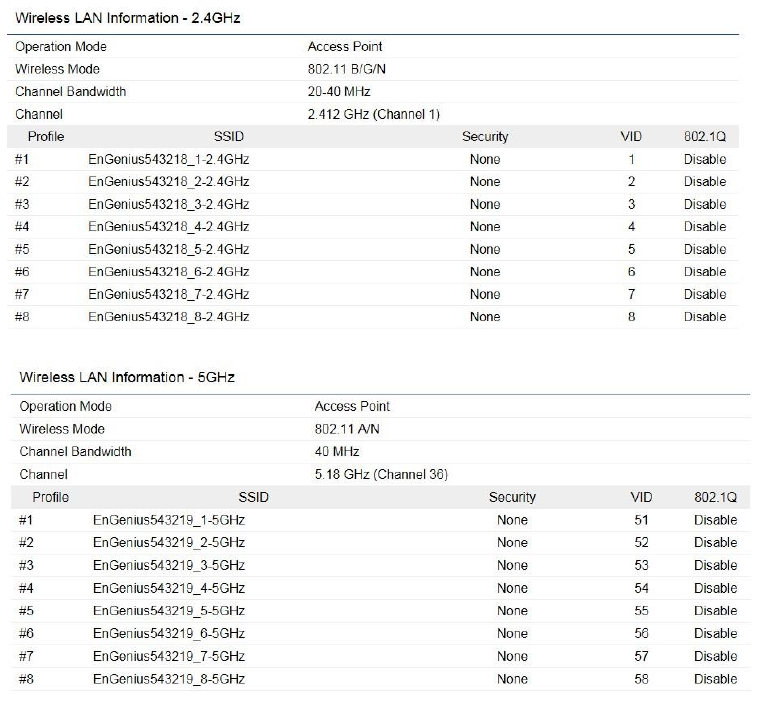This screenshot has height=701, width=762.
Task: Select the SSID header in 5GHz table
Action: pos(253,497)
